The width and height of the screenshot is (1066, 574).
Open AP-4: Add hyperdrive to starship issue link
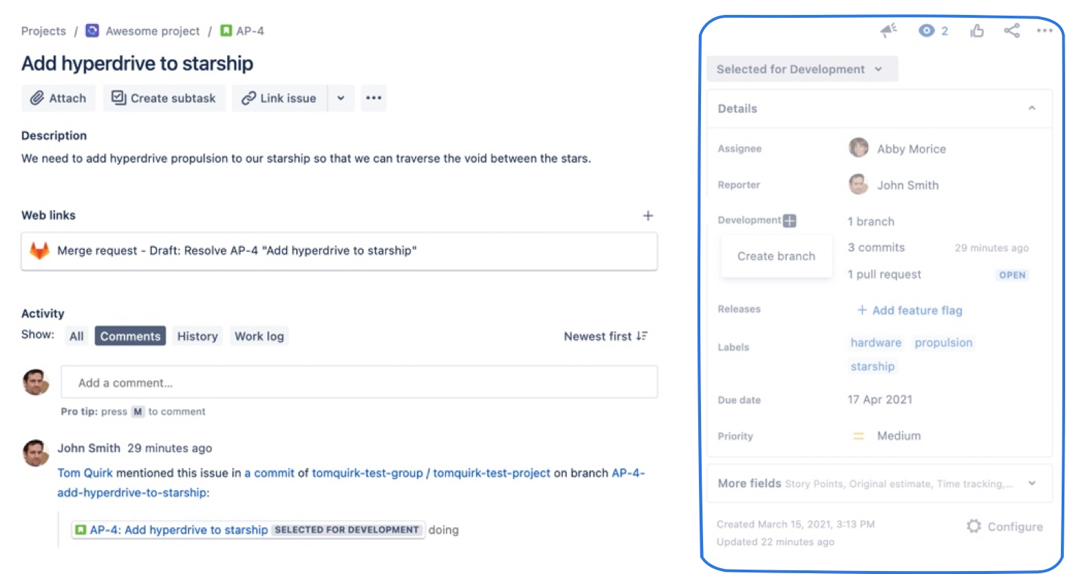pos(179,530)
